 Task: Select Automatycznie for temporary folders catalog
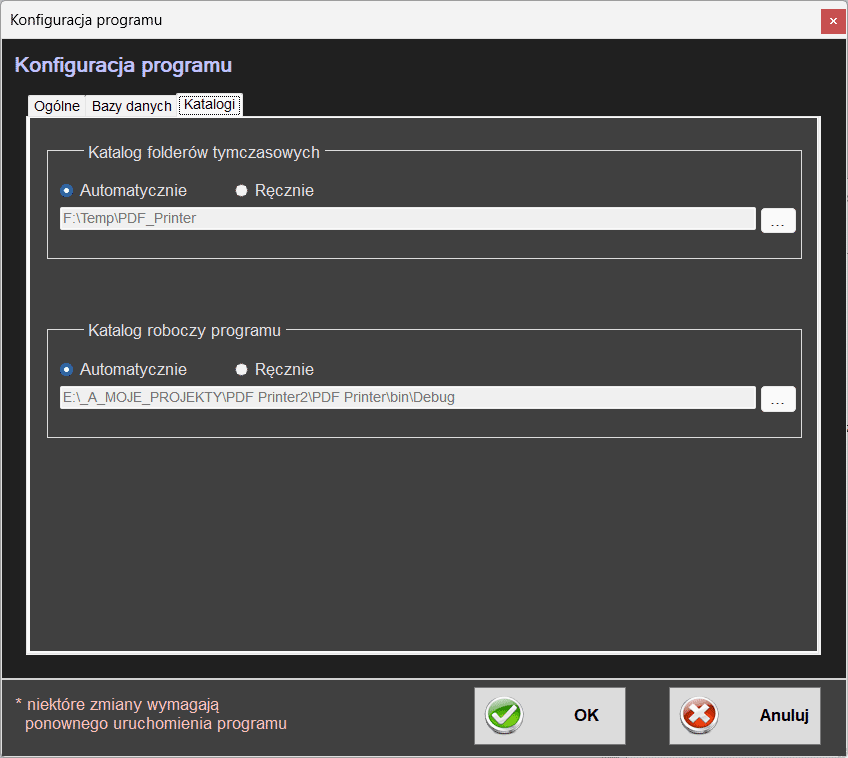[67, 191]
